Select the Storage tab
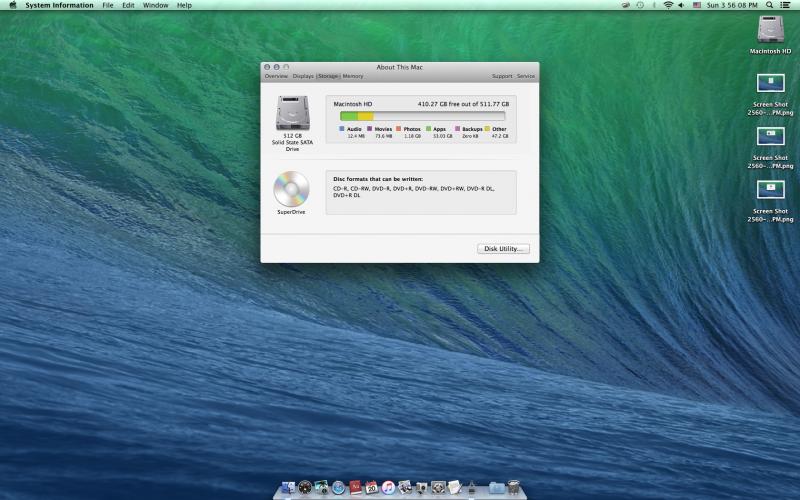The width and height of the screenshot is (800, 500). pyautogui.click(x=328, y=76)
